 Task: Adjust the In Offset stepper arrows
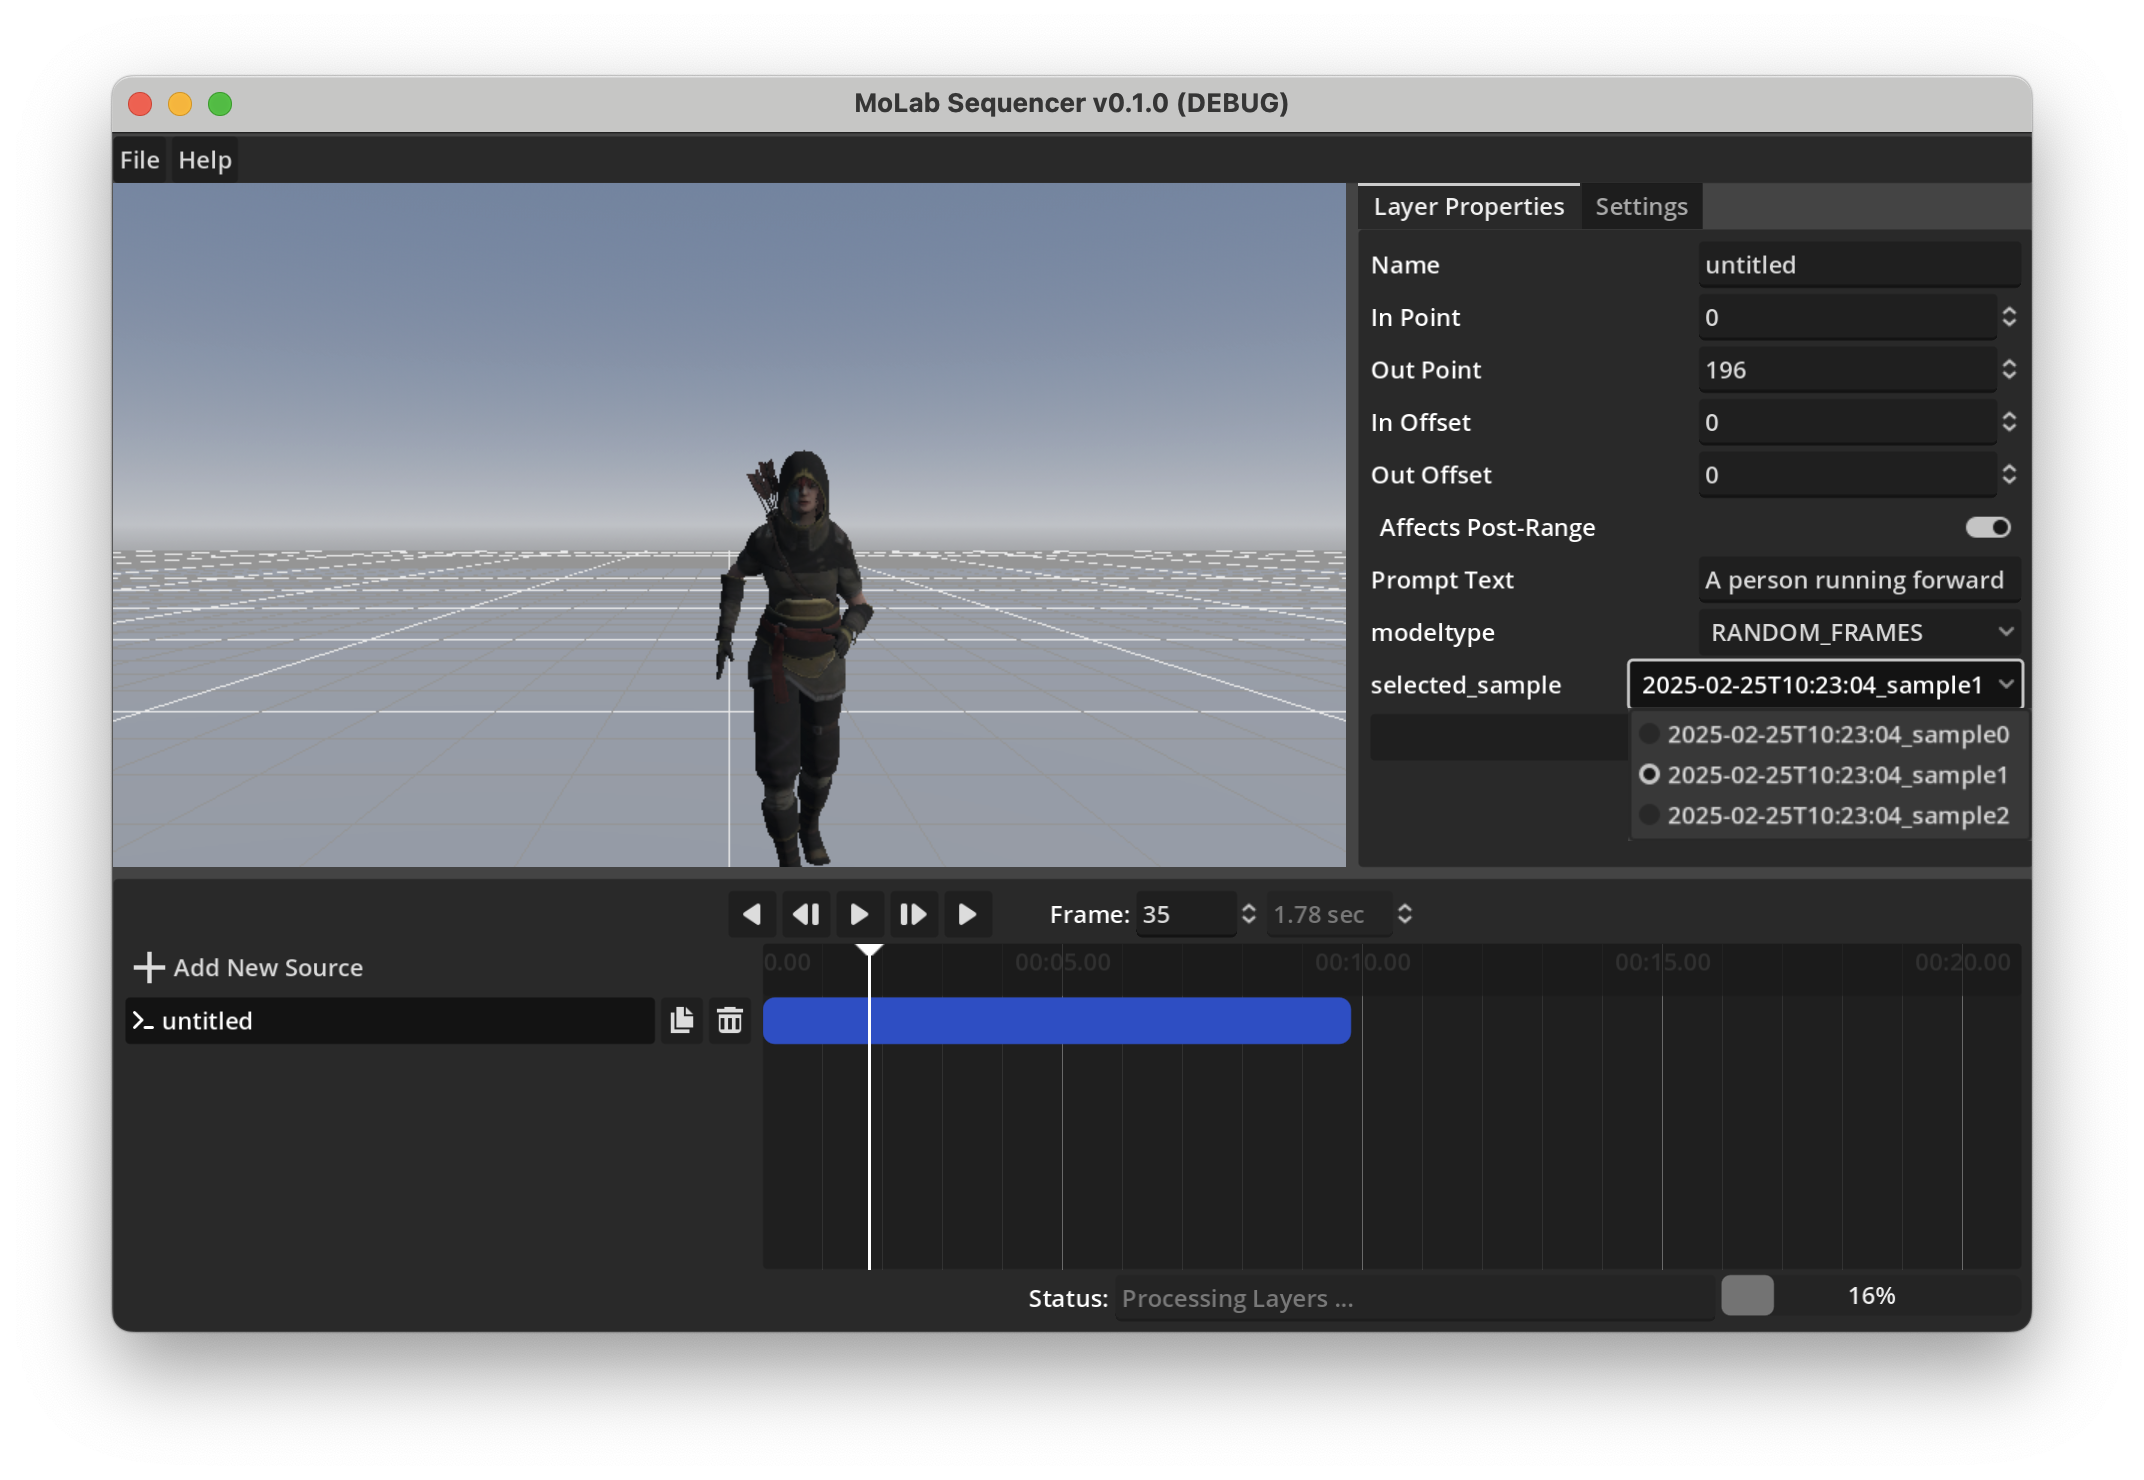[2009, 422]
